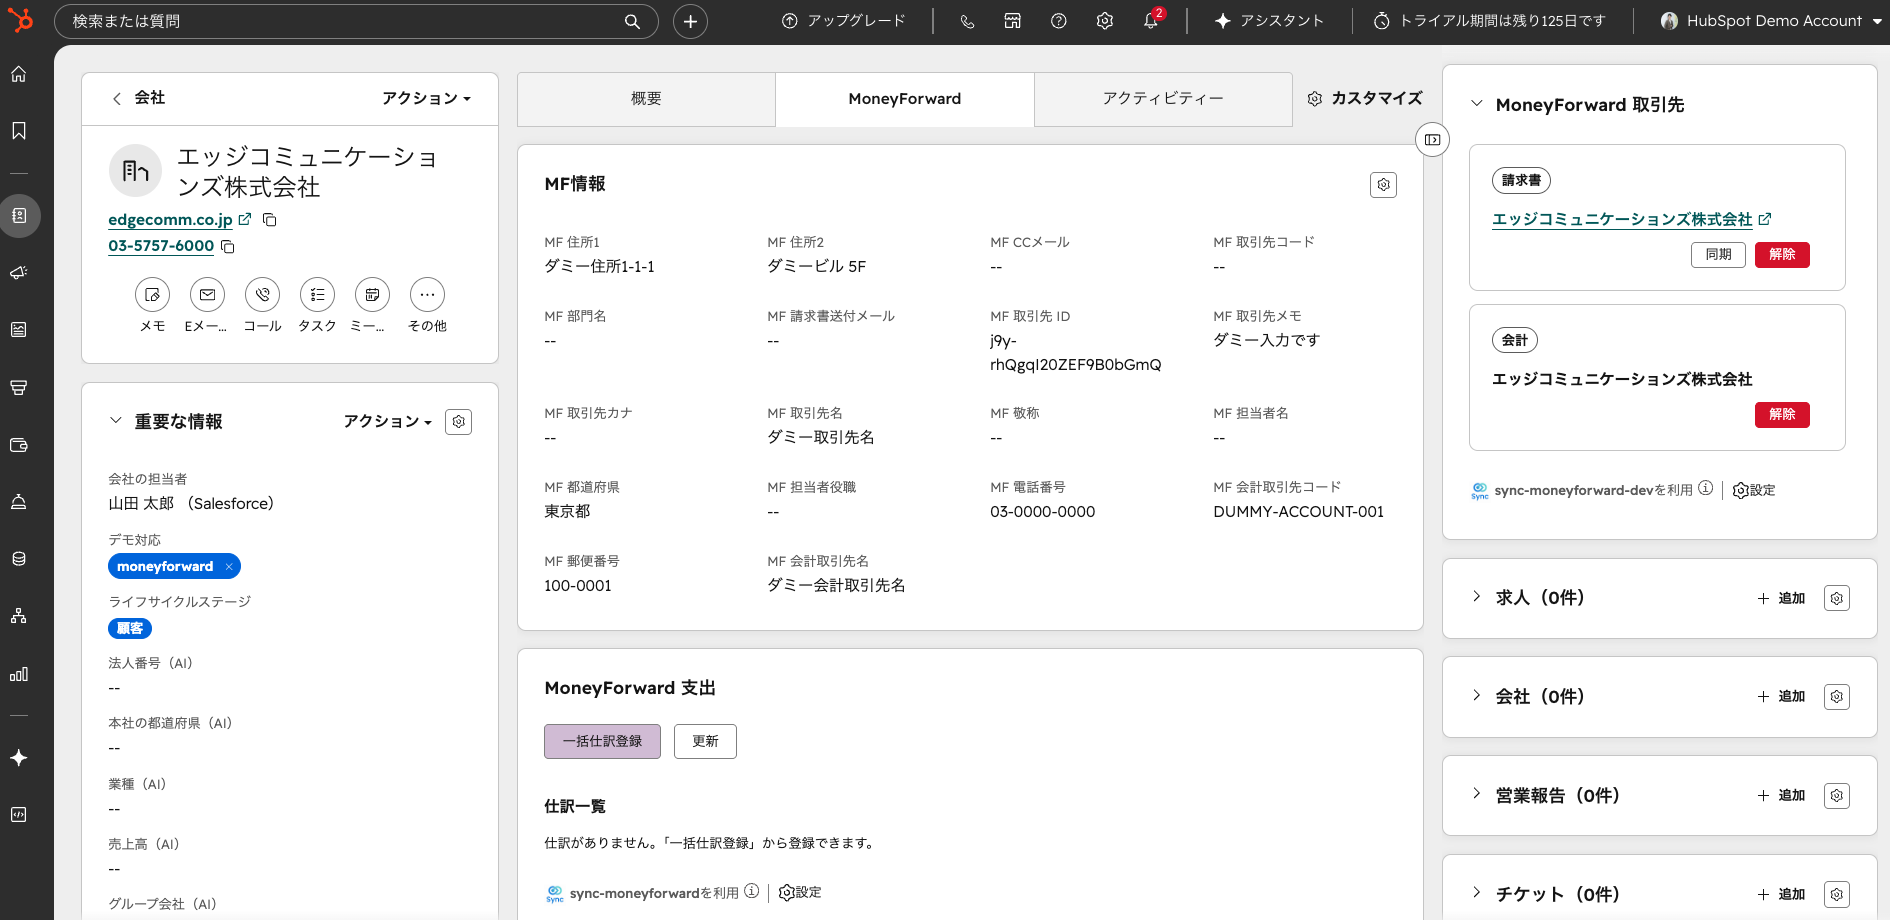Click the HubSpot sprocket logo

(20, 20)
